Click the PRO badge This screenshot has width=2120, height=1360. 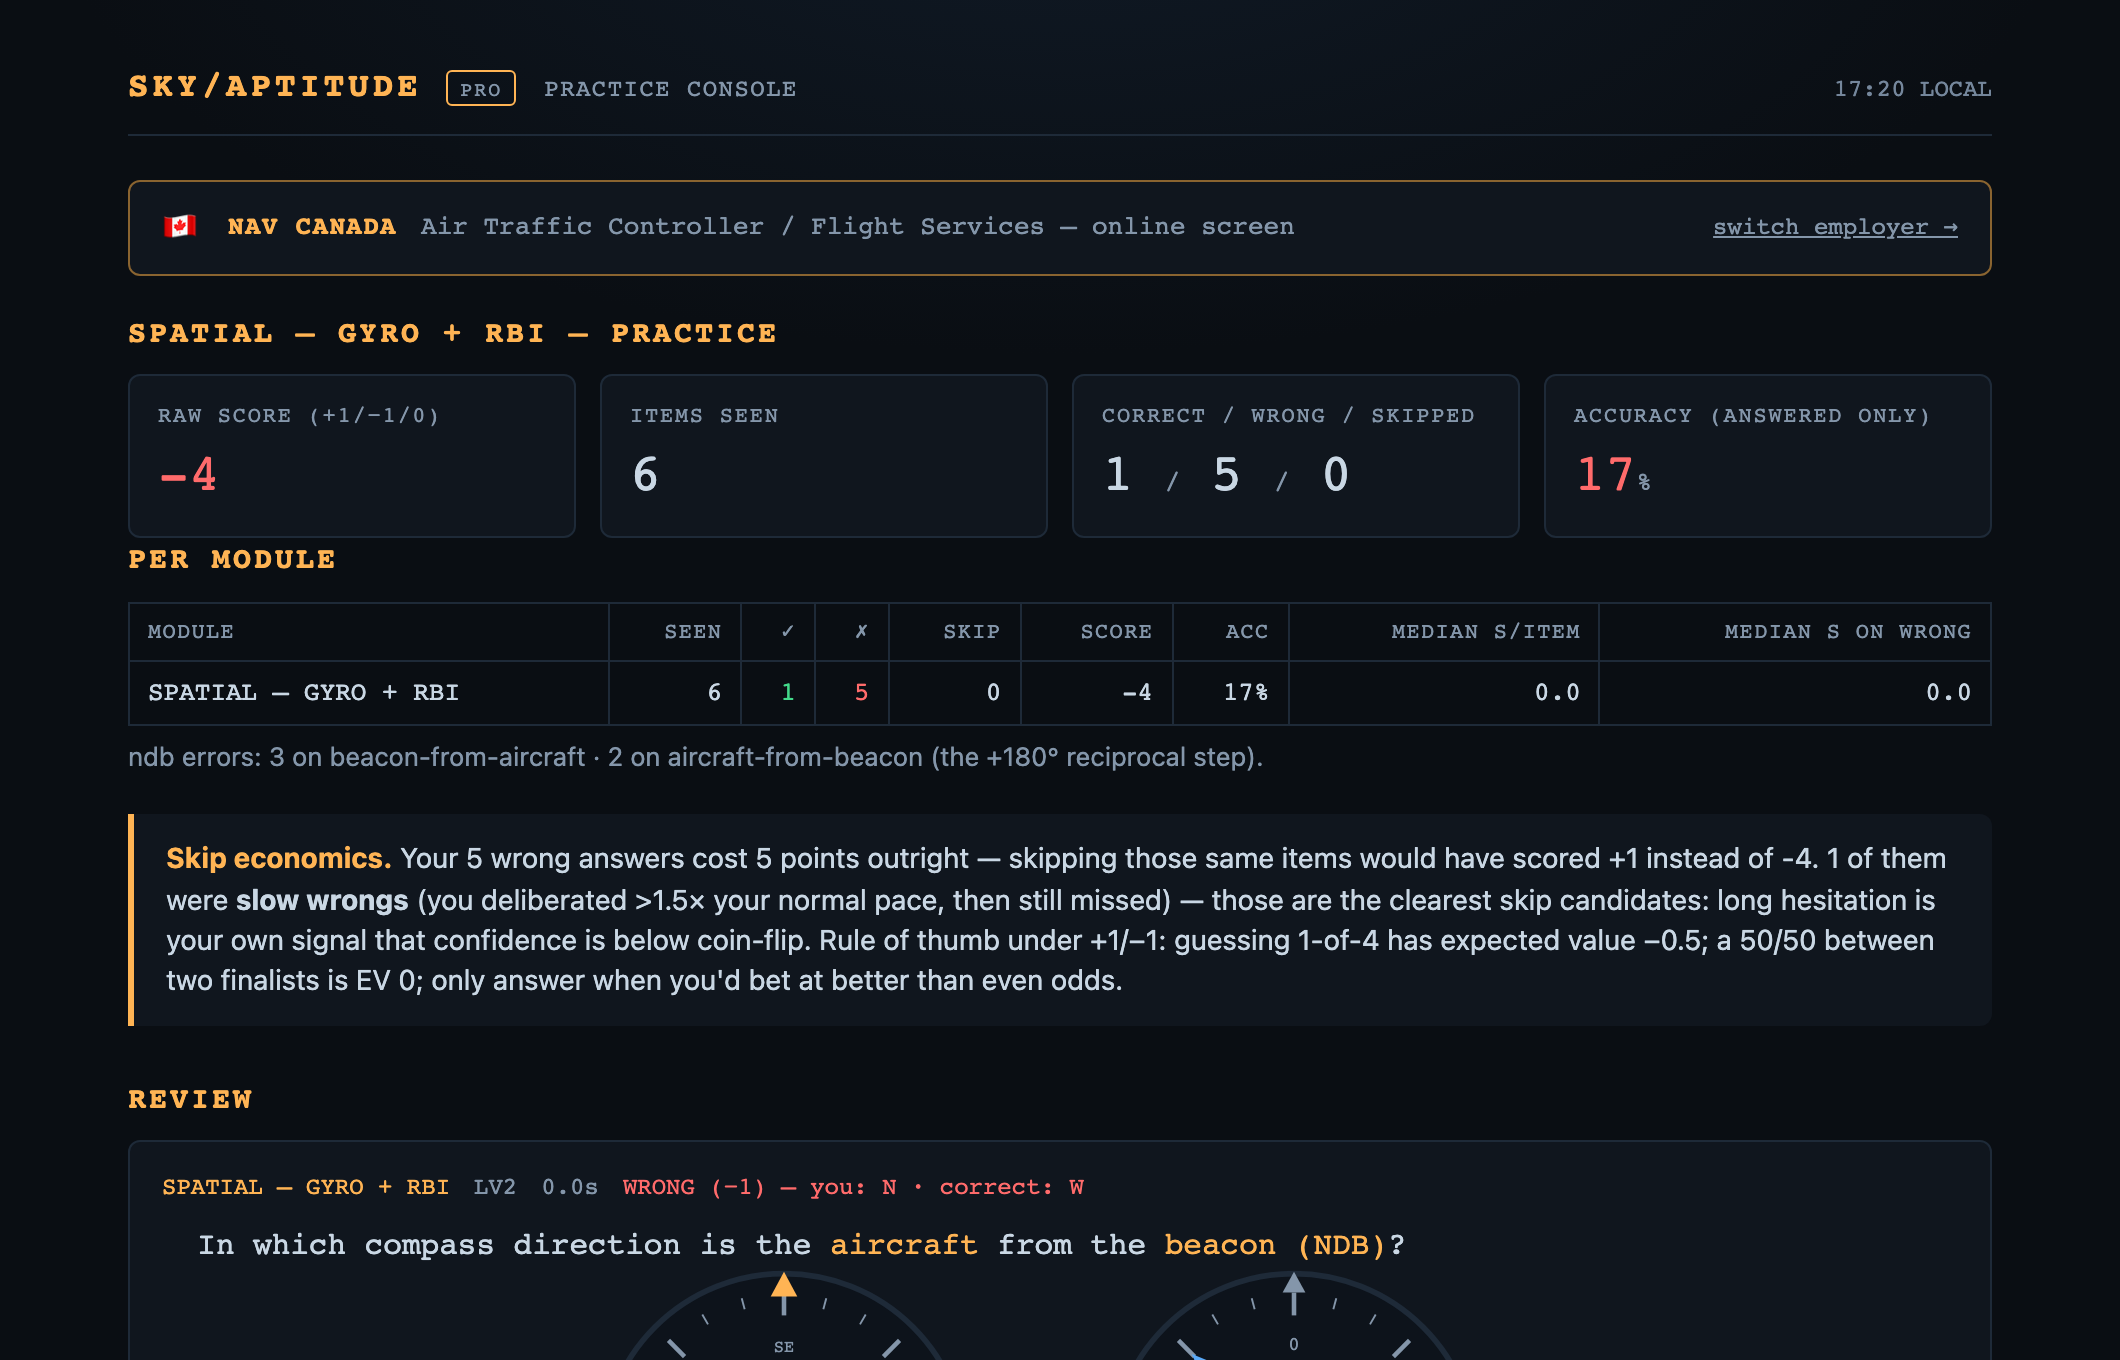[x=480, y=88]
